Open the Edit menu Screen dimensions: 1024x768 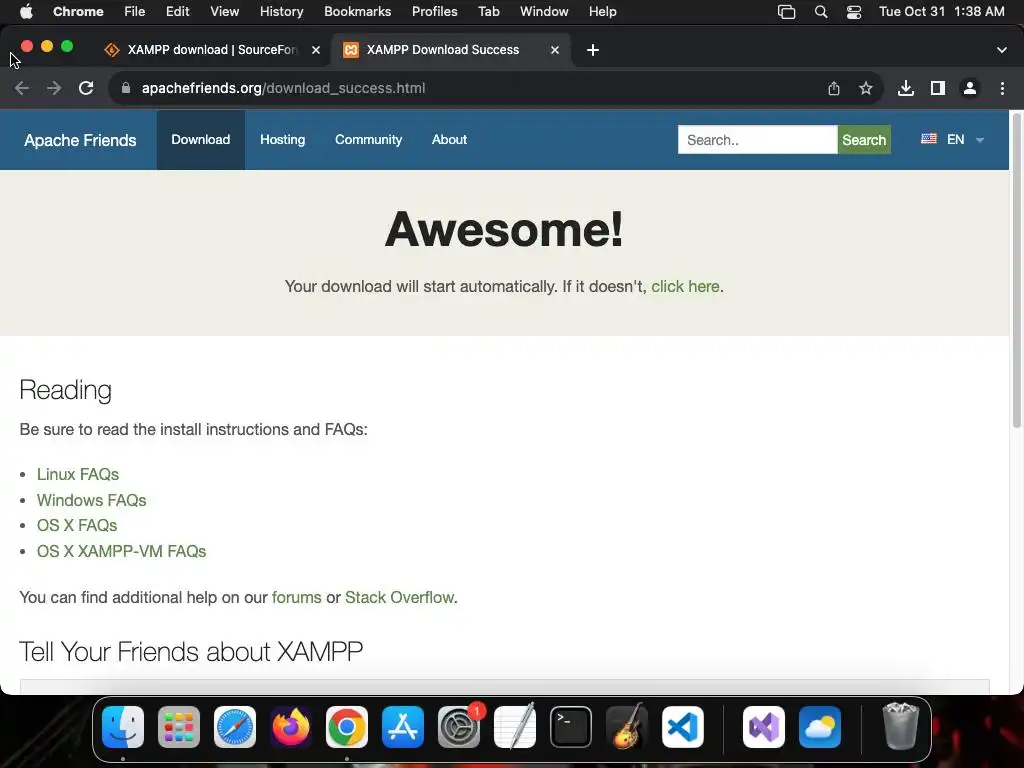click(x=178, y=12)
